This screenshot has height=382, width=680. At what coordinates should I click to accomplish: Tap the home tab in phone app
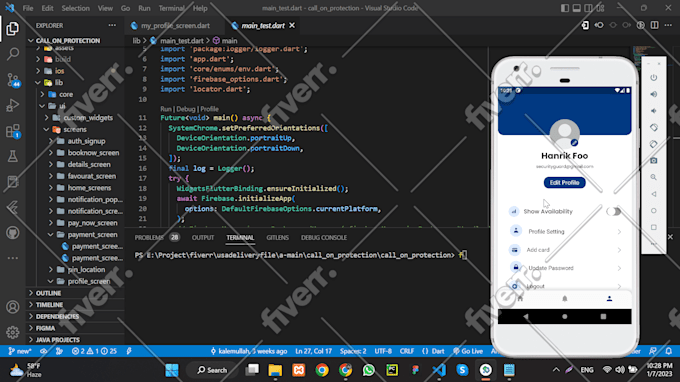click(x=520, y=299)
